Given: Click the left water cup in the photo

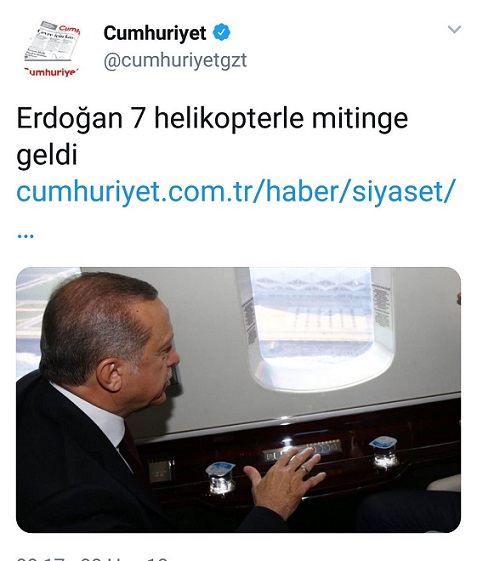Looking at the screenshot, I should click(220, 478).
